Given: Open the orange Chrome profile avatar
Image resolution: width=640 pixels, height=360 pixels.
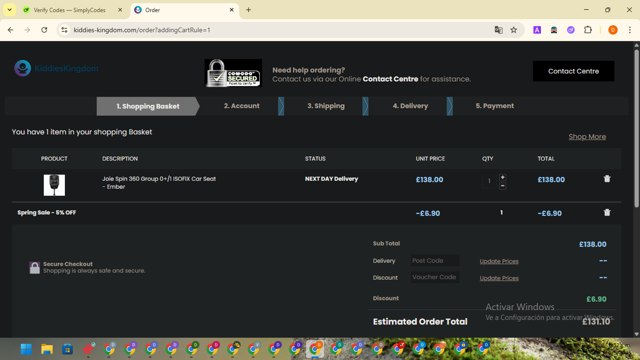Looking at the screenshot, I should coord(613,30).
